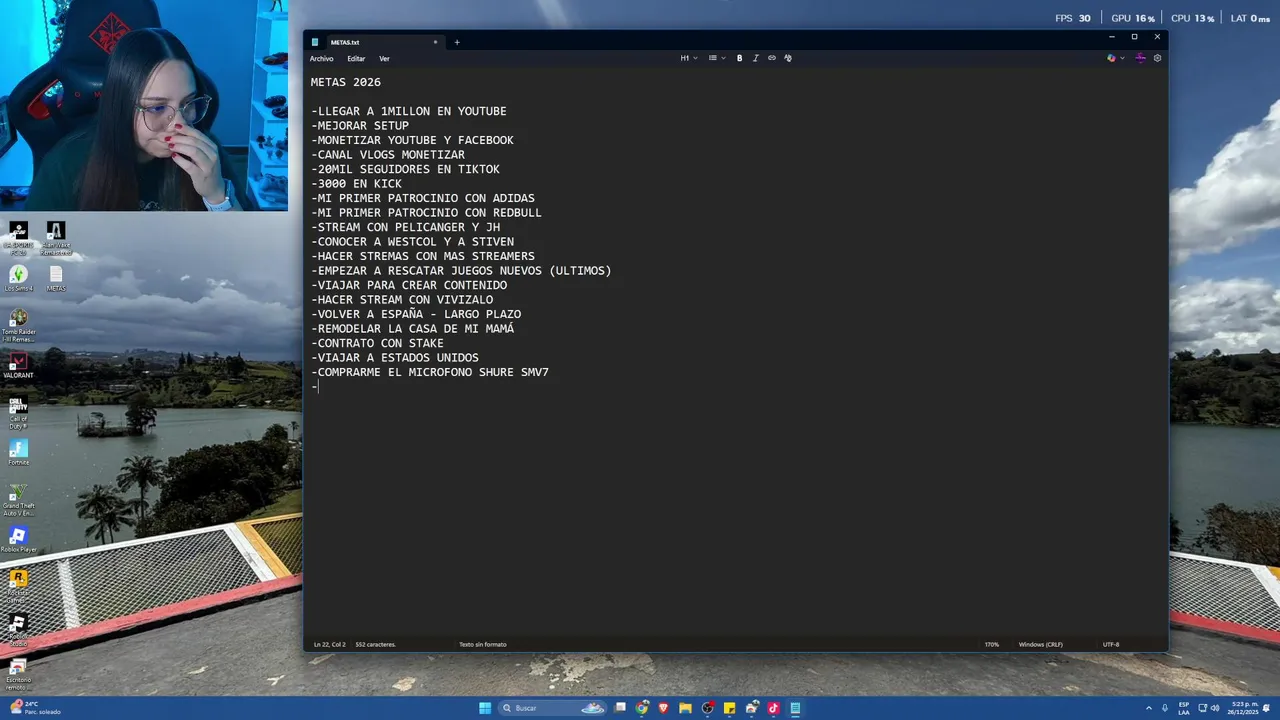
Task: Click the MEJORAR SETUP line
Action: pos(360,126)
